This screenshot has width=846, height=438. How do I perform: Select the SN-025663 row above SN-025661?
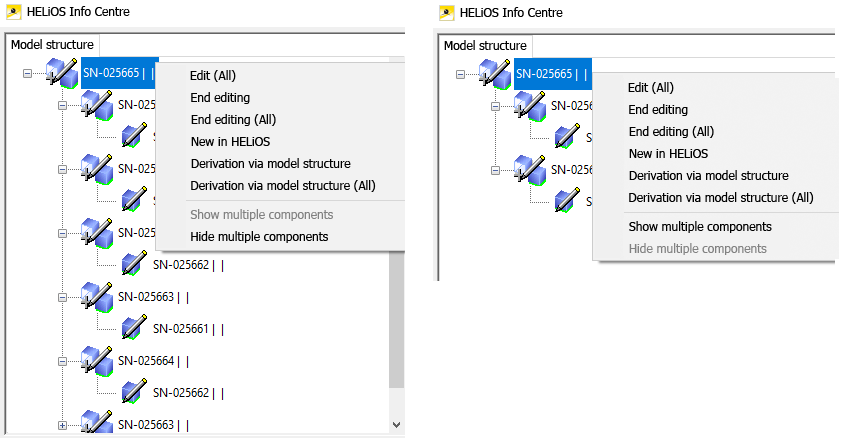pos(153,297)
